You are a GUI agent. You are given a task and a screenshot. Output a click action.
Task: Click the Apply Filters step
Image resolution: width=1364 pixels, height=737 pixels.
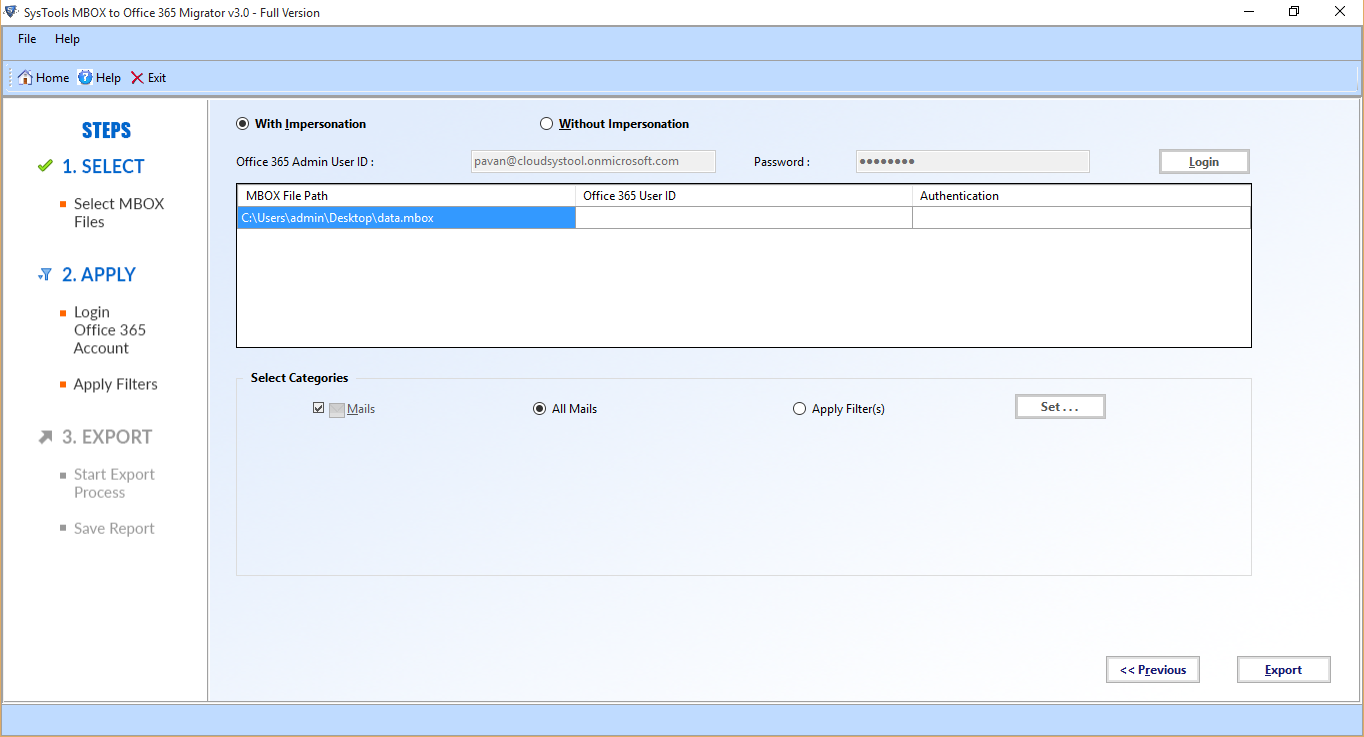pos(115,384)
